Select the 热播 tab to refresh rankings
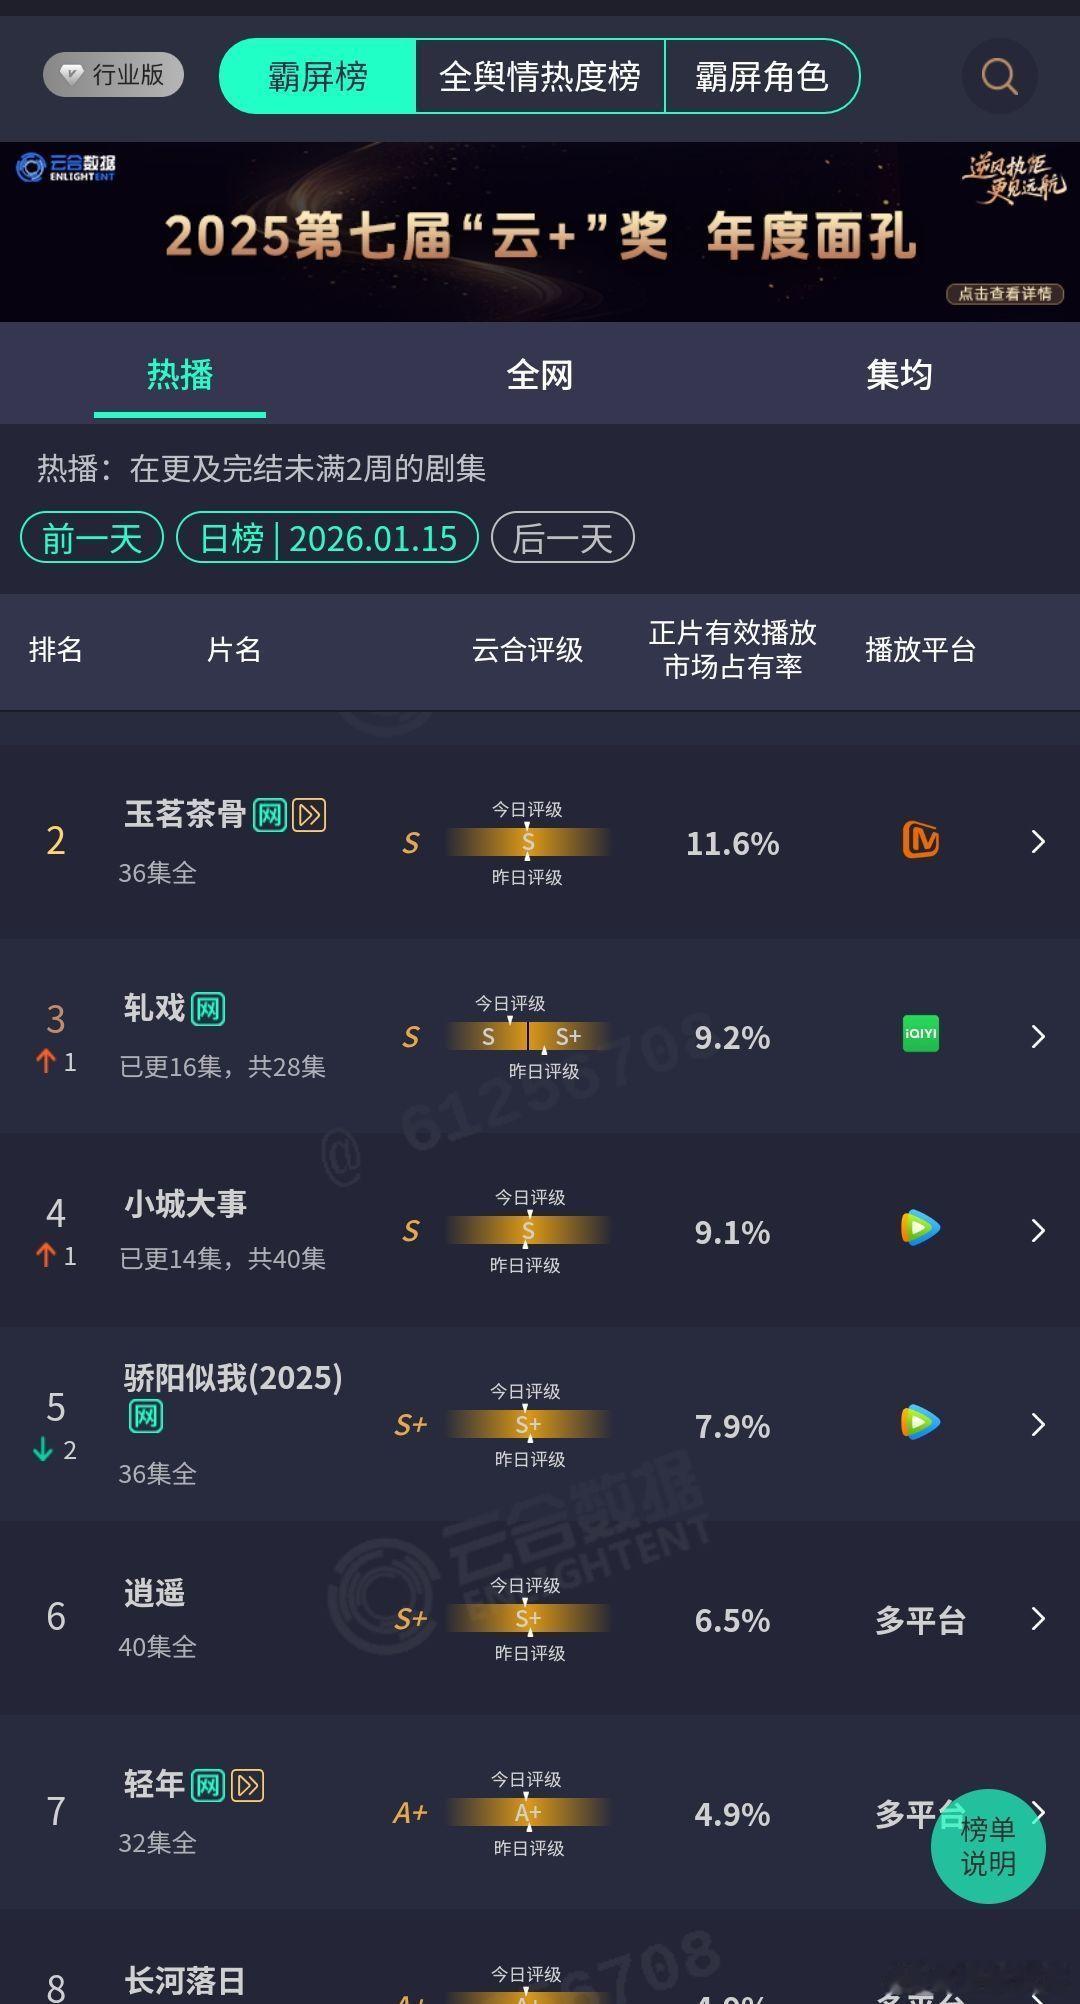This screenshot has width=1080, height=2004. [x=179, y=374]
